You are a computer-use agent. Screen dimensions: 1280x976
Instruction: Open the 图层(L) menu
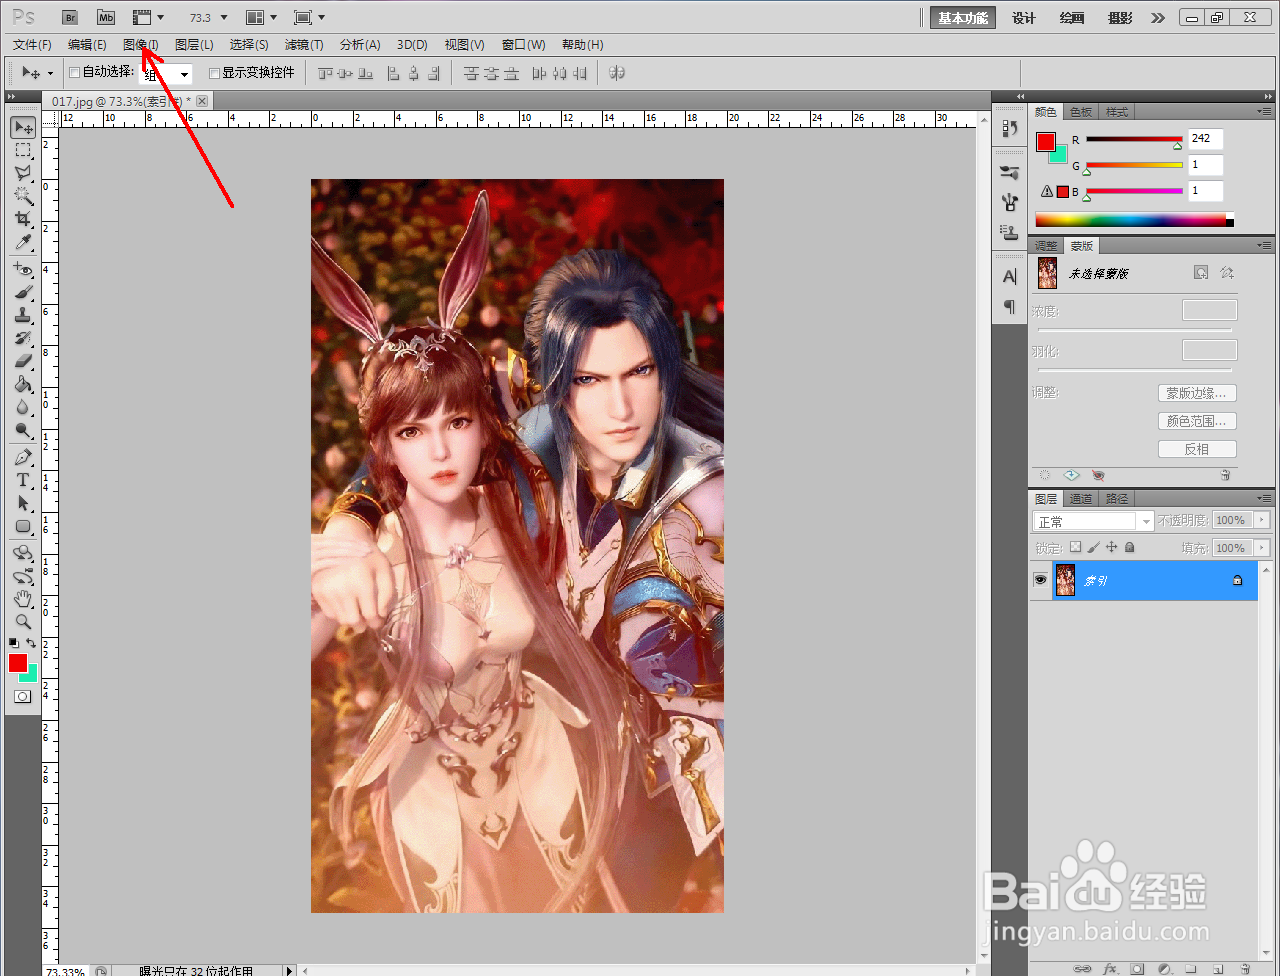point(194,45)
